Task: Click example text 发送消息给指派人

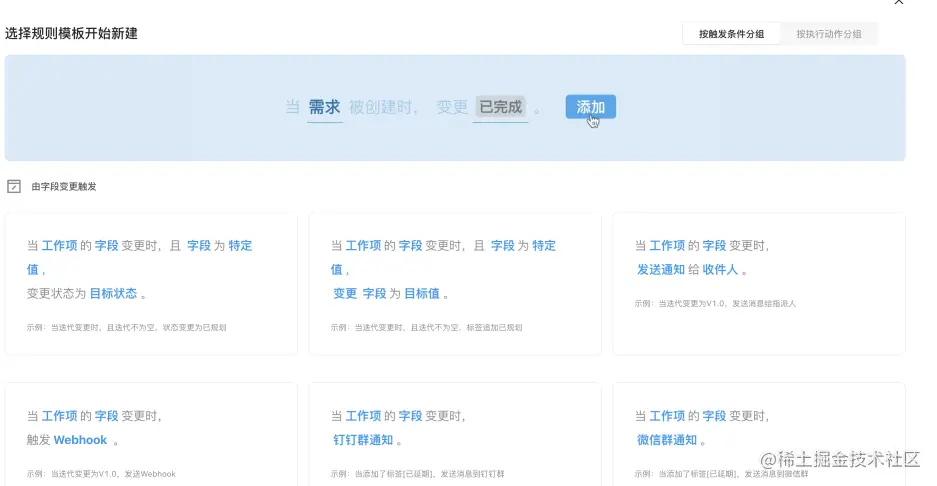Action: (x=764, y=304)
